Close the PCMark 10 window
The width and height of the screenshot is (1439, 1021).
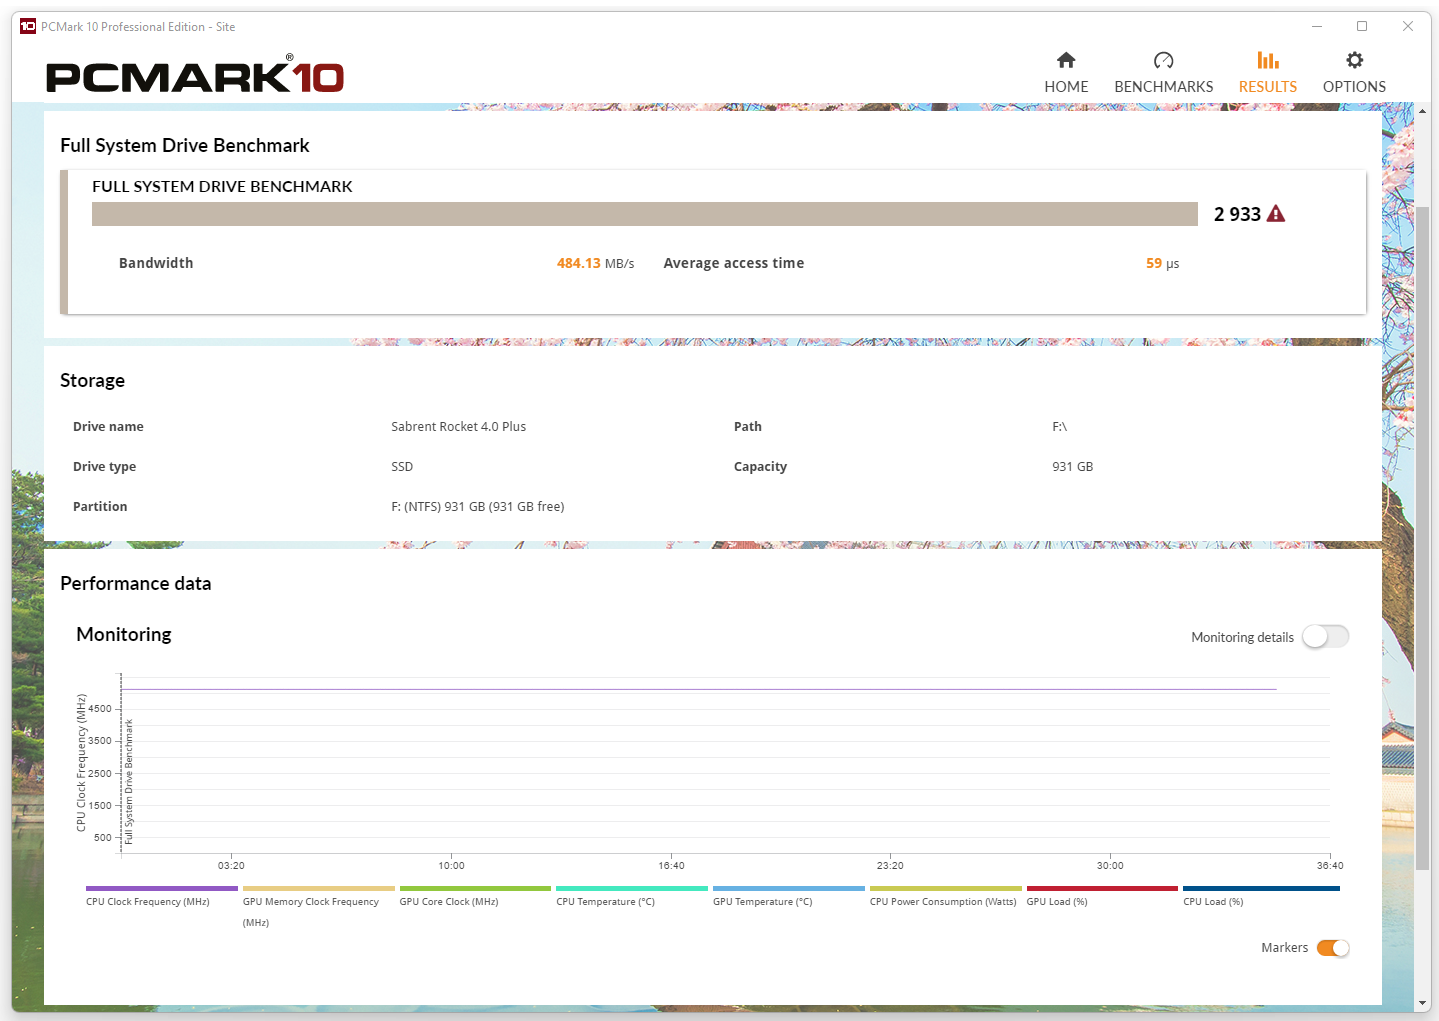point(1408,26)
